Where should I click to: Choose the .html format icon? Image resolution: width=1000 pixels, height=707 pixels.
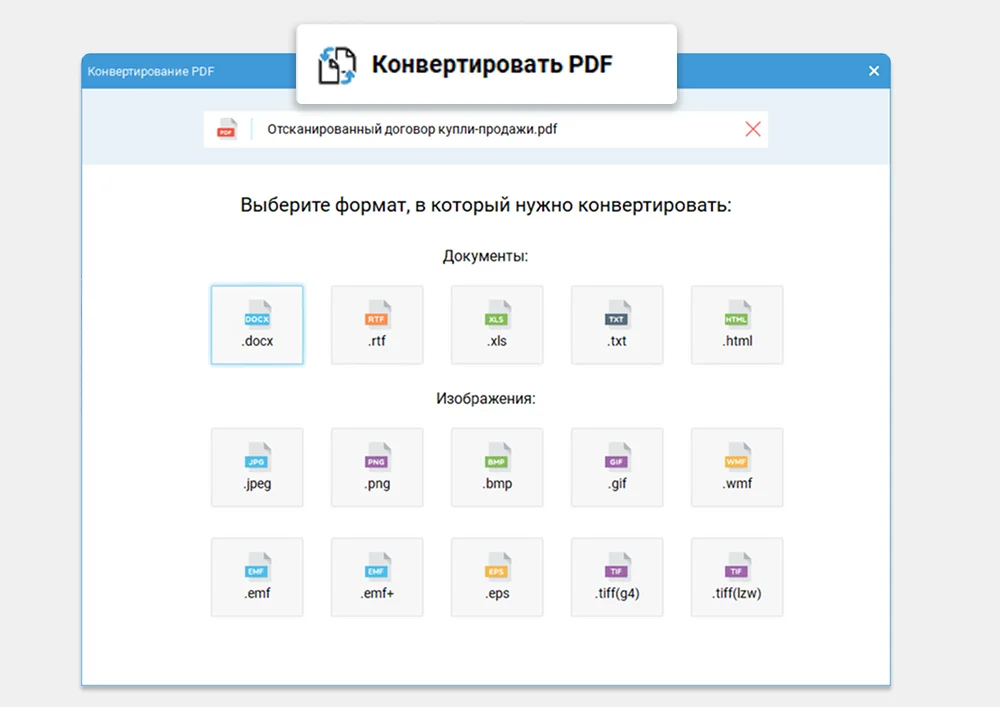coord(737,324)
